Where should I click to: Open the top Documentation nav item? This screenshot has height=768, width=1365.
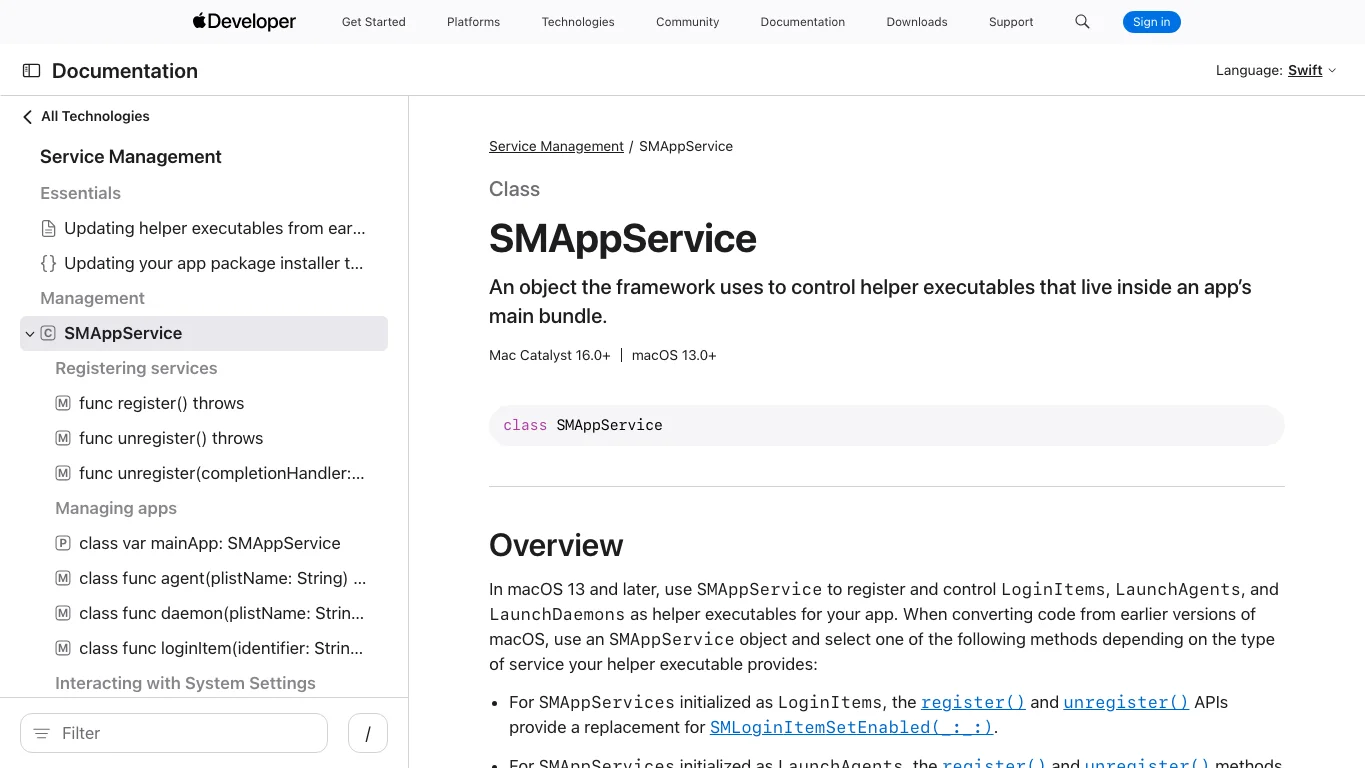click(803, 22)
